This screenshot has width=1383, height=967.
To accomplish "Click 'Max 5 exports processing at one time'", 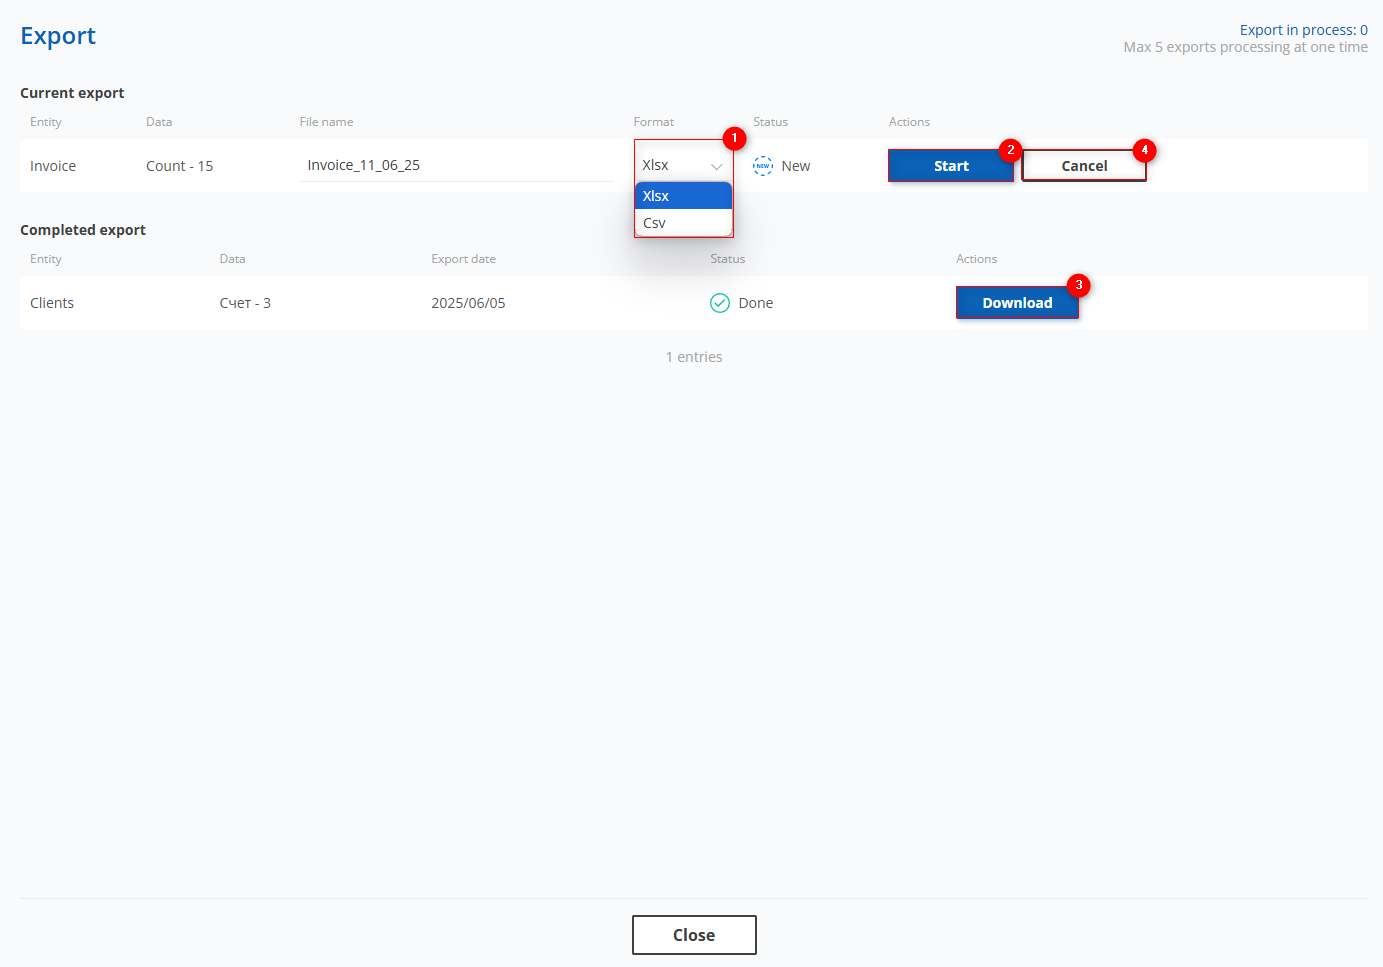I will (x=1245, y=47).
